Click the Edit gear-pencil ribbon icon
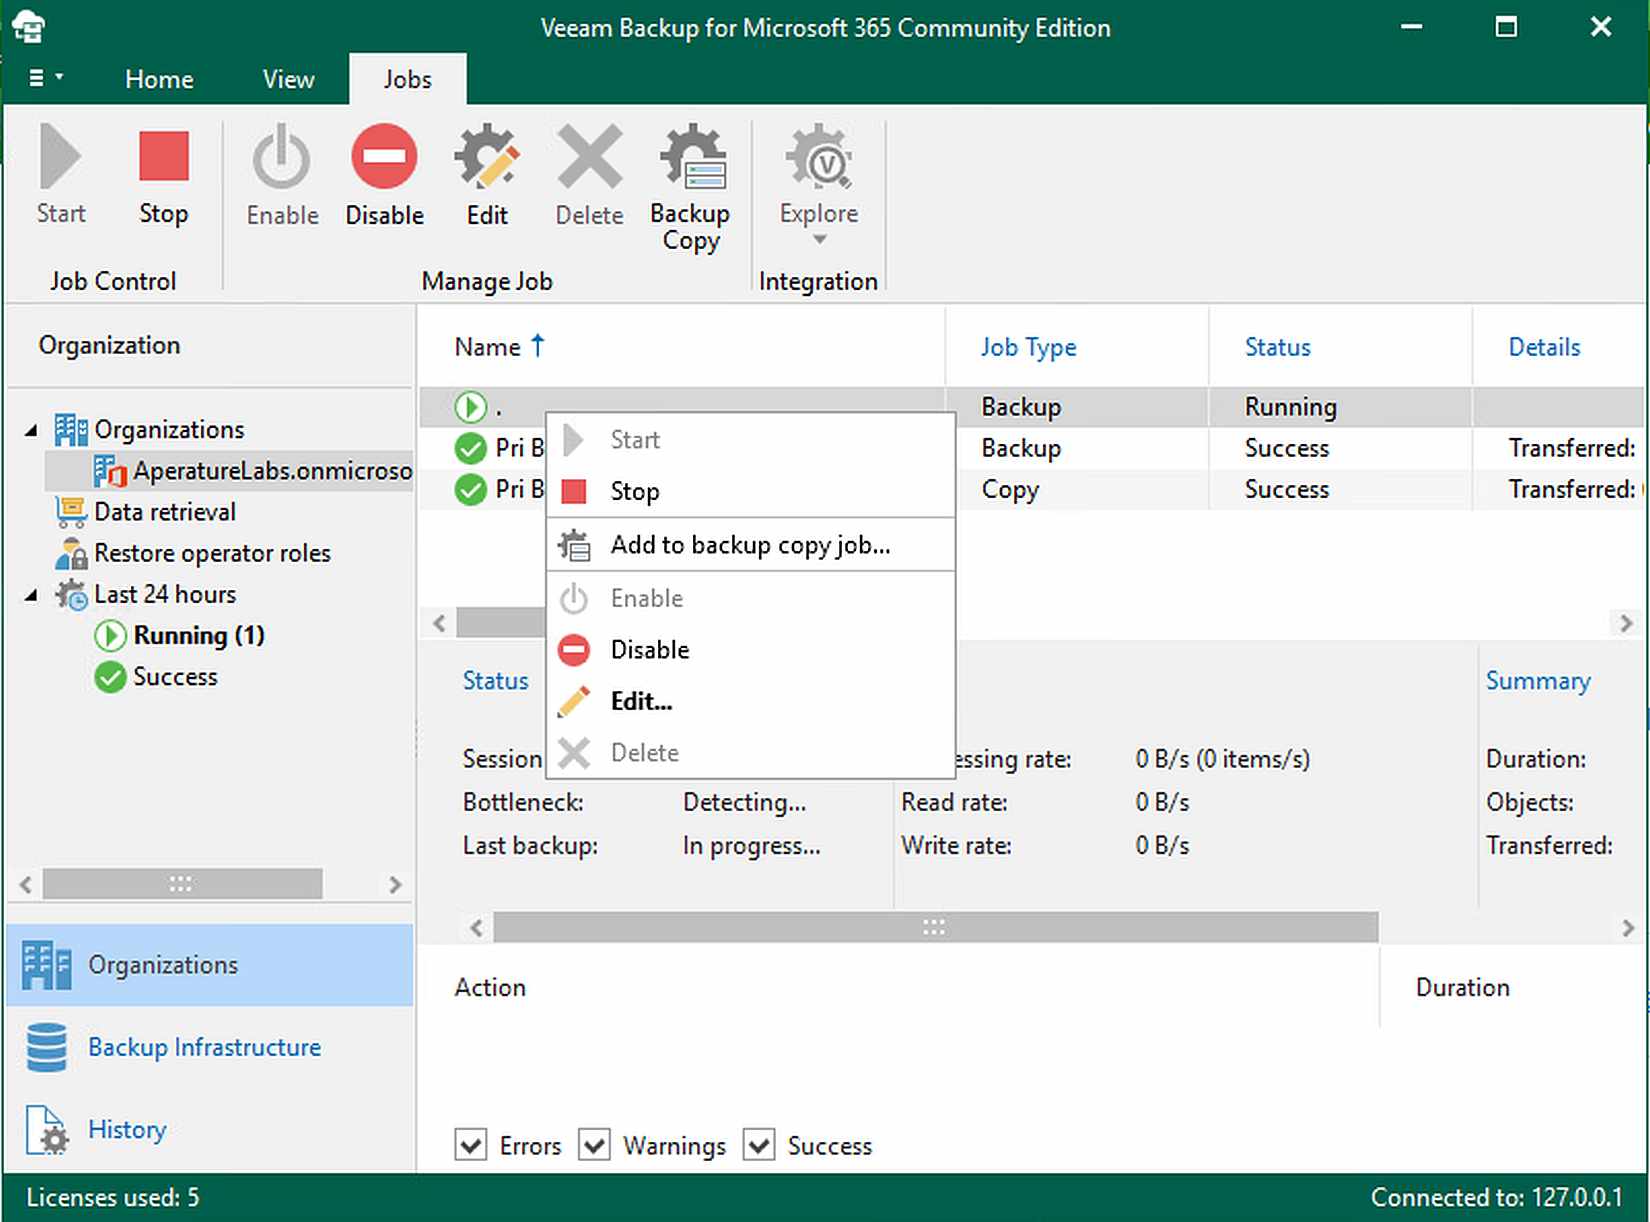 [487, 156]
